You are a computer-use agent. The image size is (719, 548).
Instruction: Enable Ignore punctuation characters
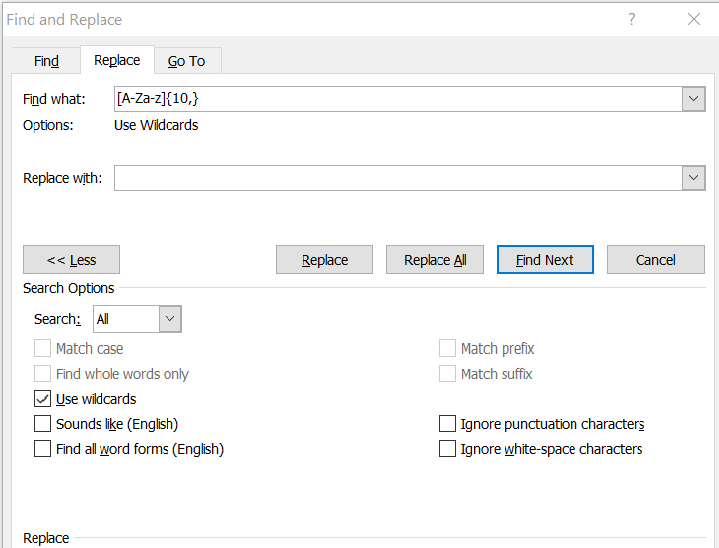[x=447, y=424]
